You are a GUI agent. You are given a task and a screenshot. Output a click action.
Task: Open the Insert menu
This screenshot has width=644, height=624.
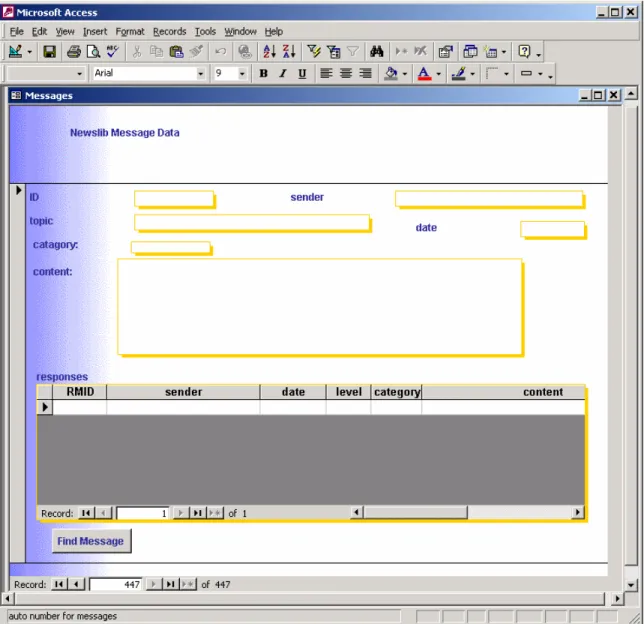(95, 32)
